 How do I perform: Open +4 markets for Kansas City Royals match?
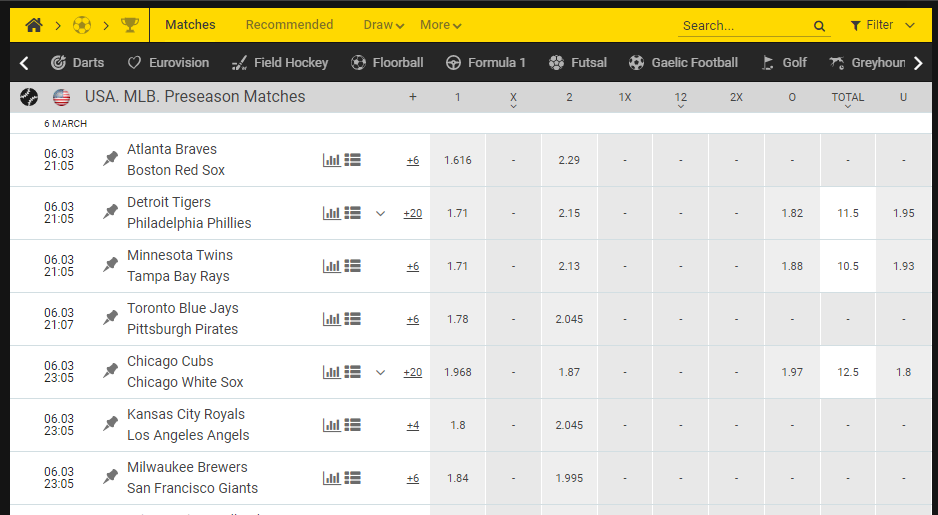413,425
